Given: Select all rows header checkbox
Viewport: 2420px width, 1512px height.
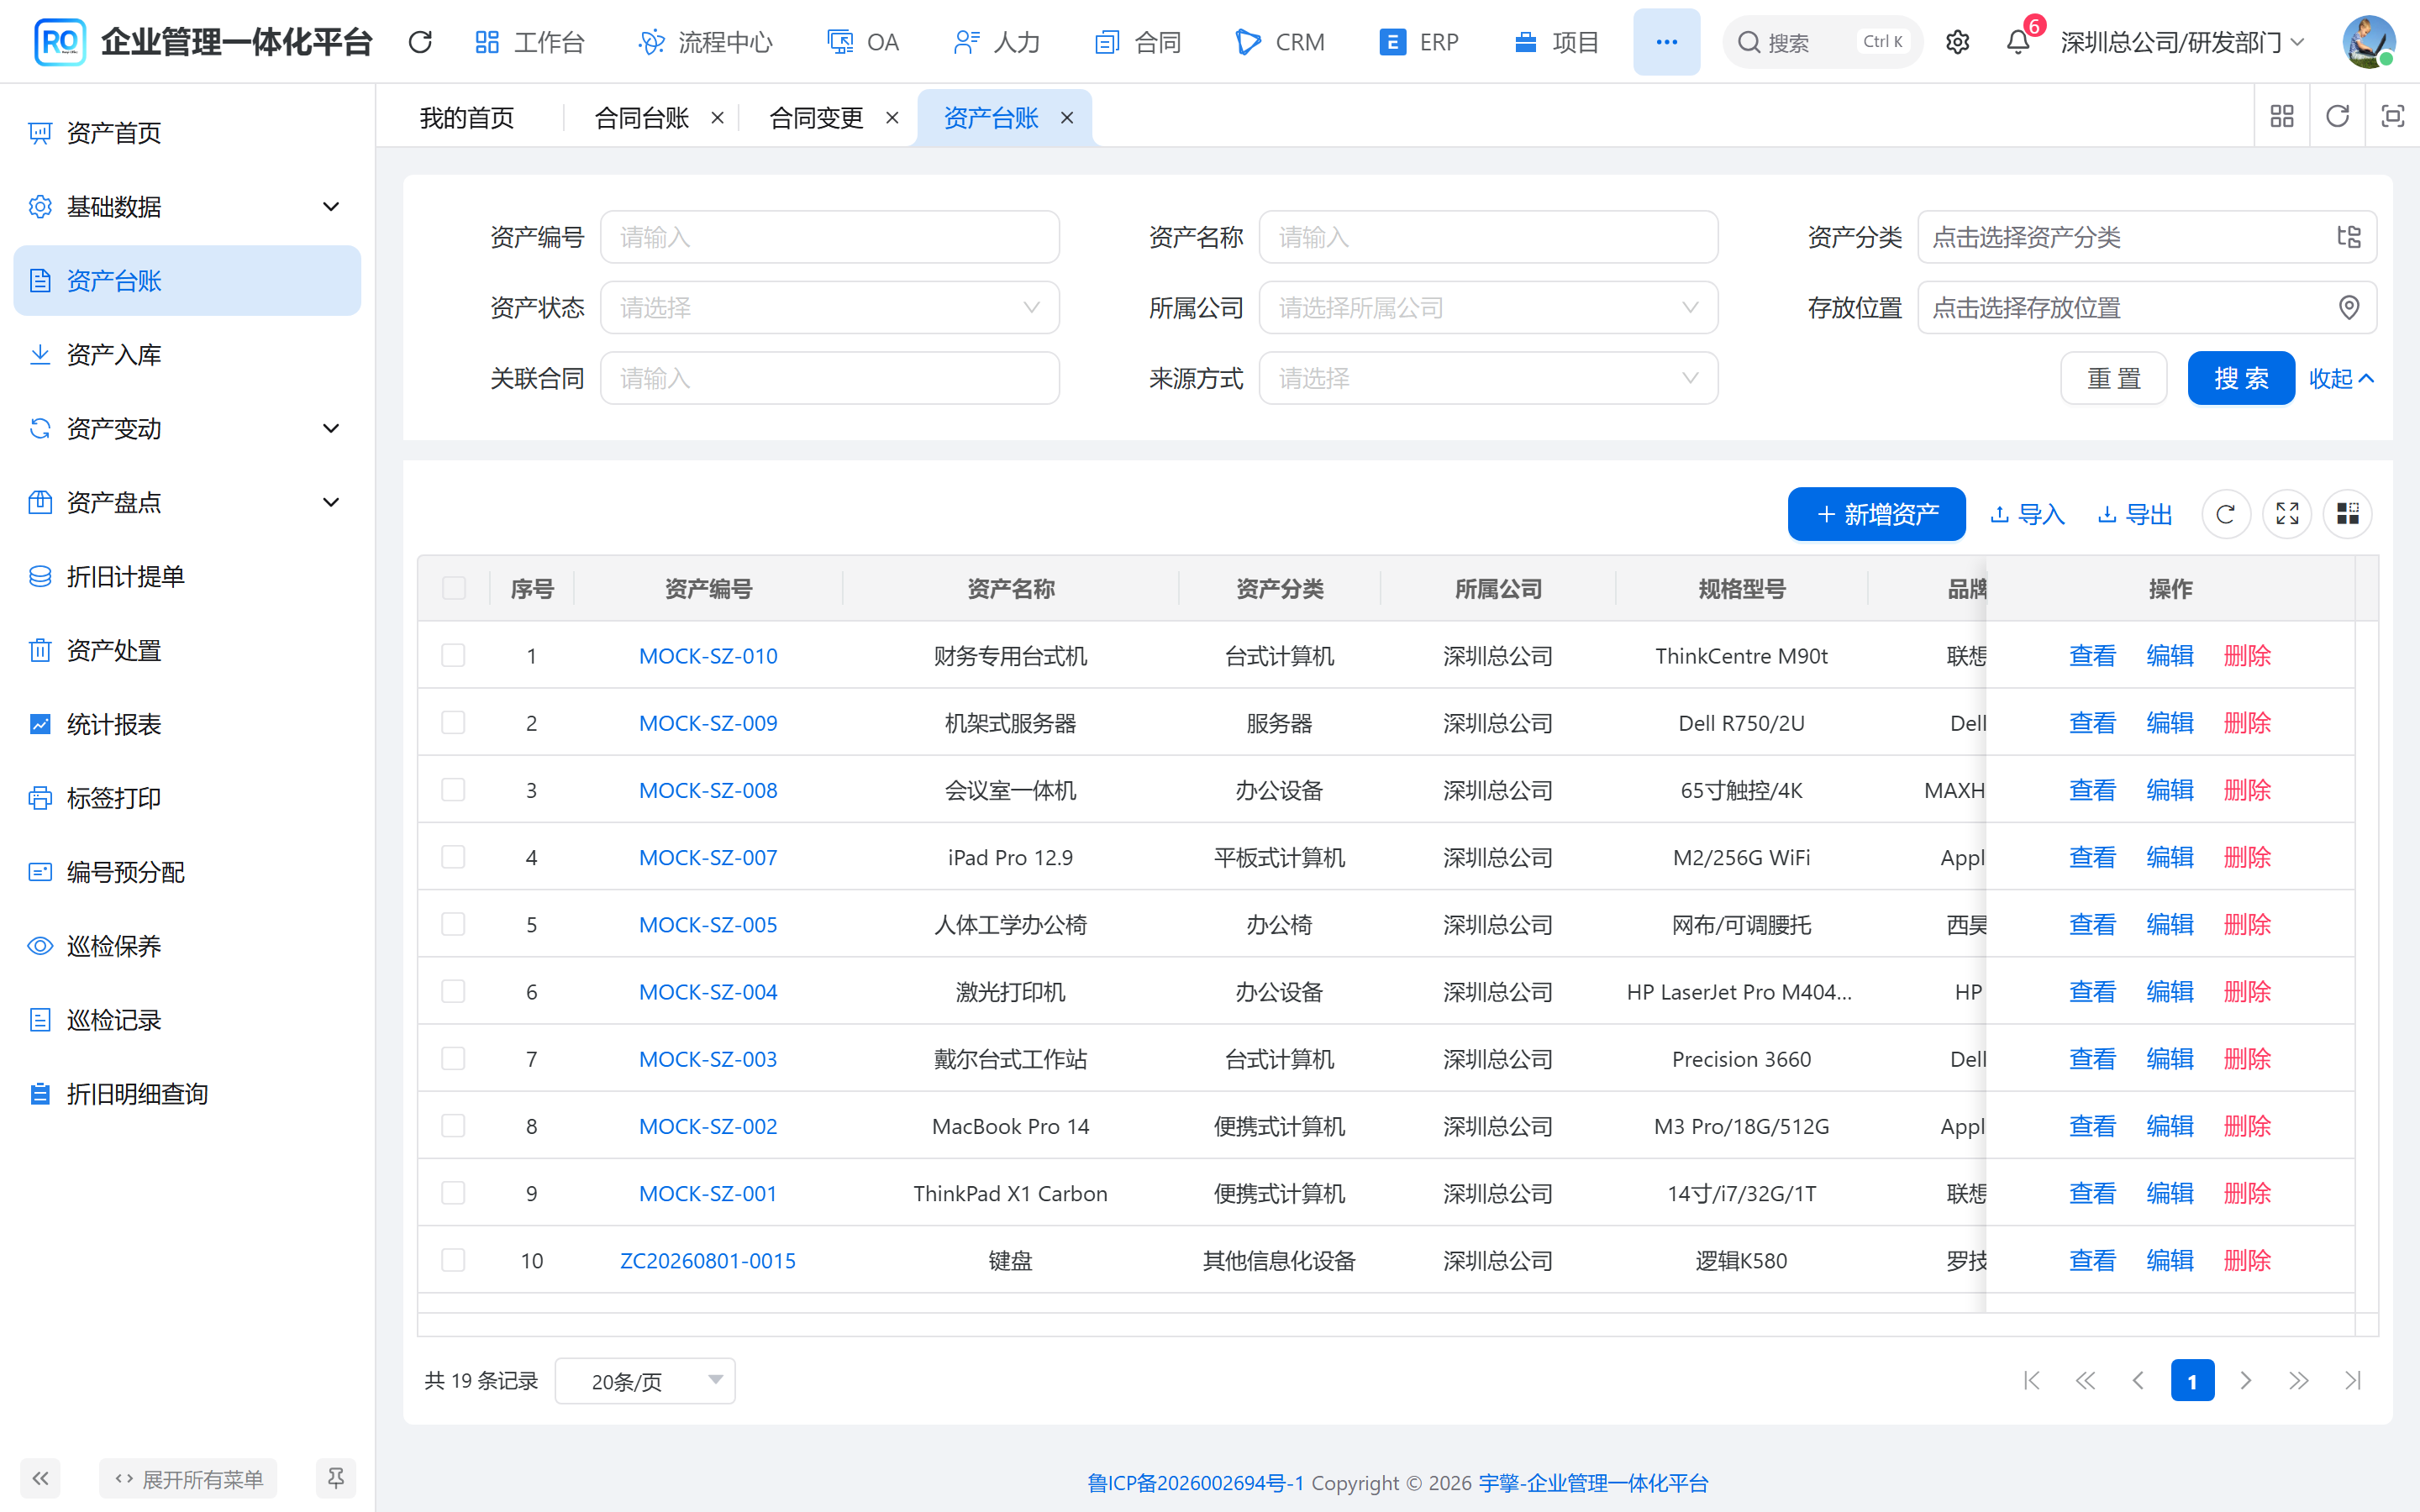Looking at the screenshot, I should tap(454, 588).
